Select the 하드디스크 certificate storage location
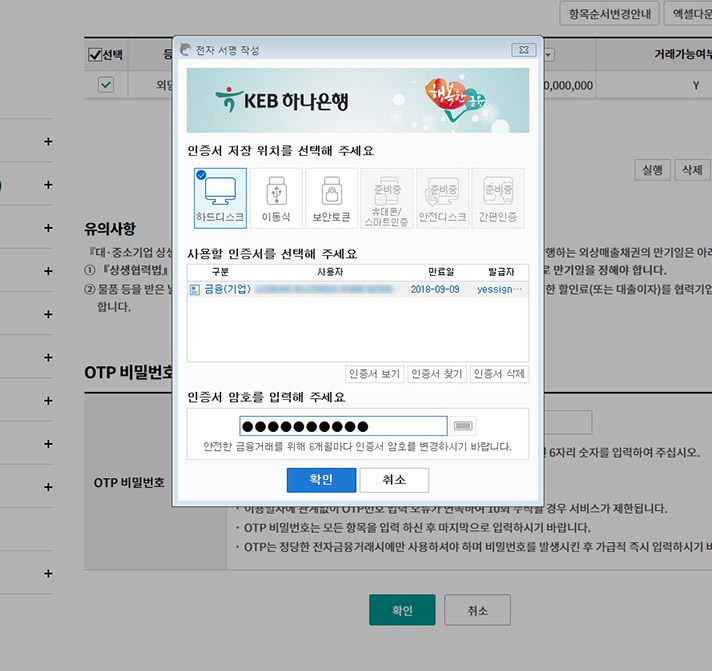 (x=219, y=196)
